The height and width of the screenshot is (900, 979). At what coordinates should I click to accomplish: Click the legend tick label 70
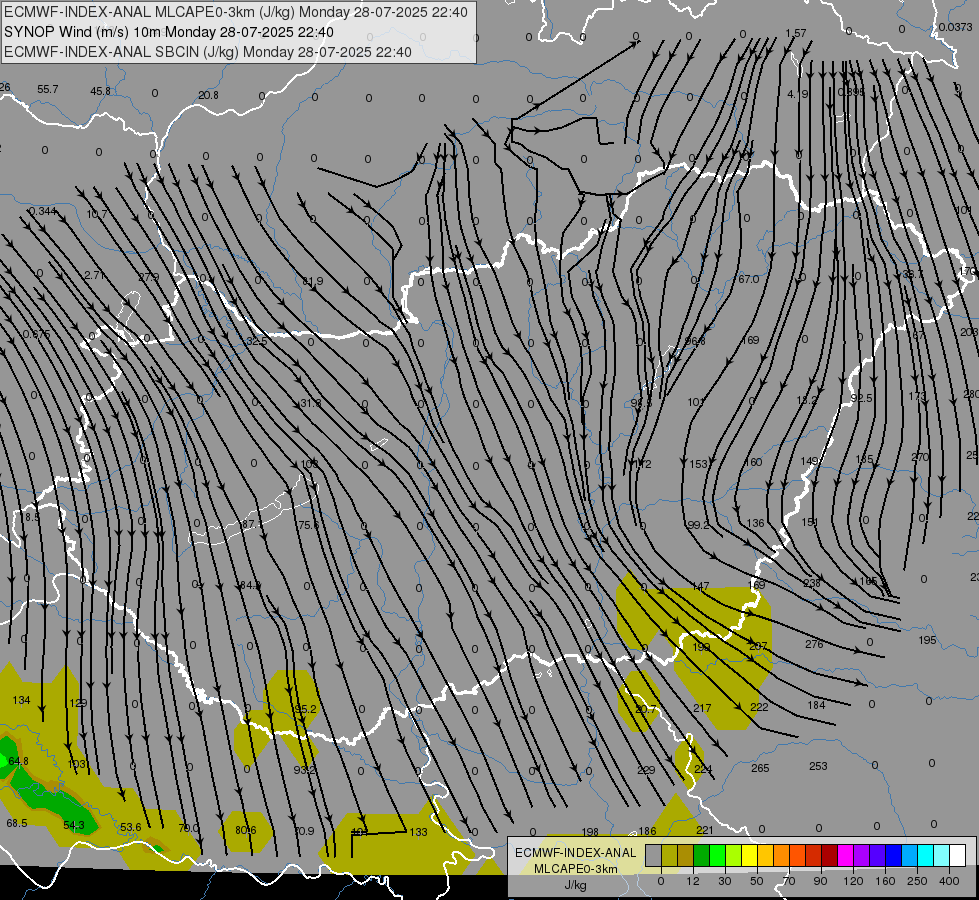tap(788, 881)
